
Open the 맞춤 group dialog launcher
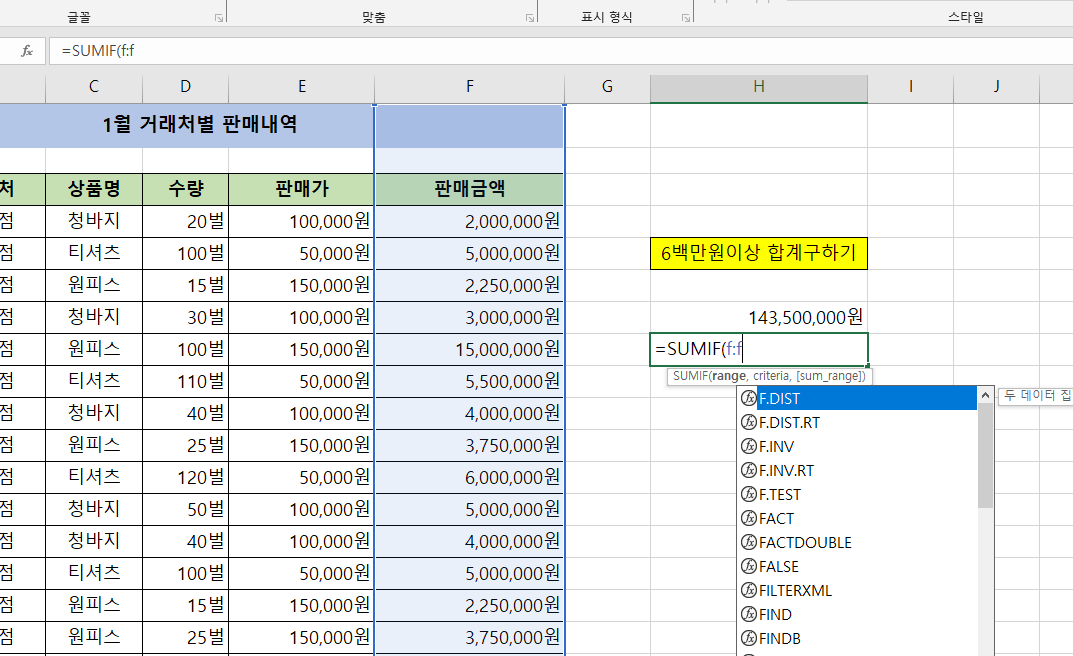pos(530,18)
